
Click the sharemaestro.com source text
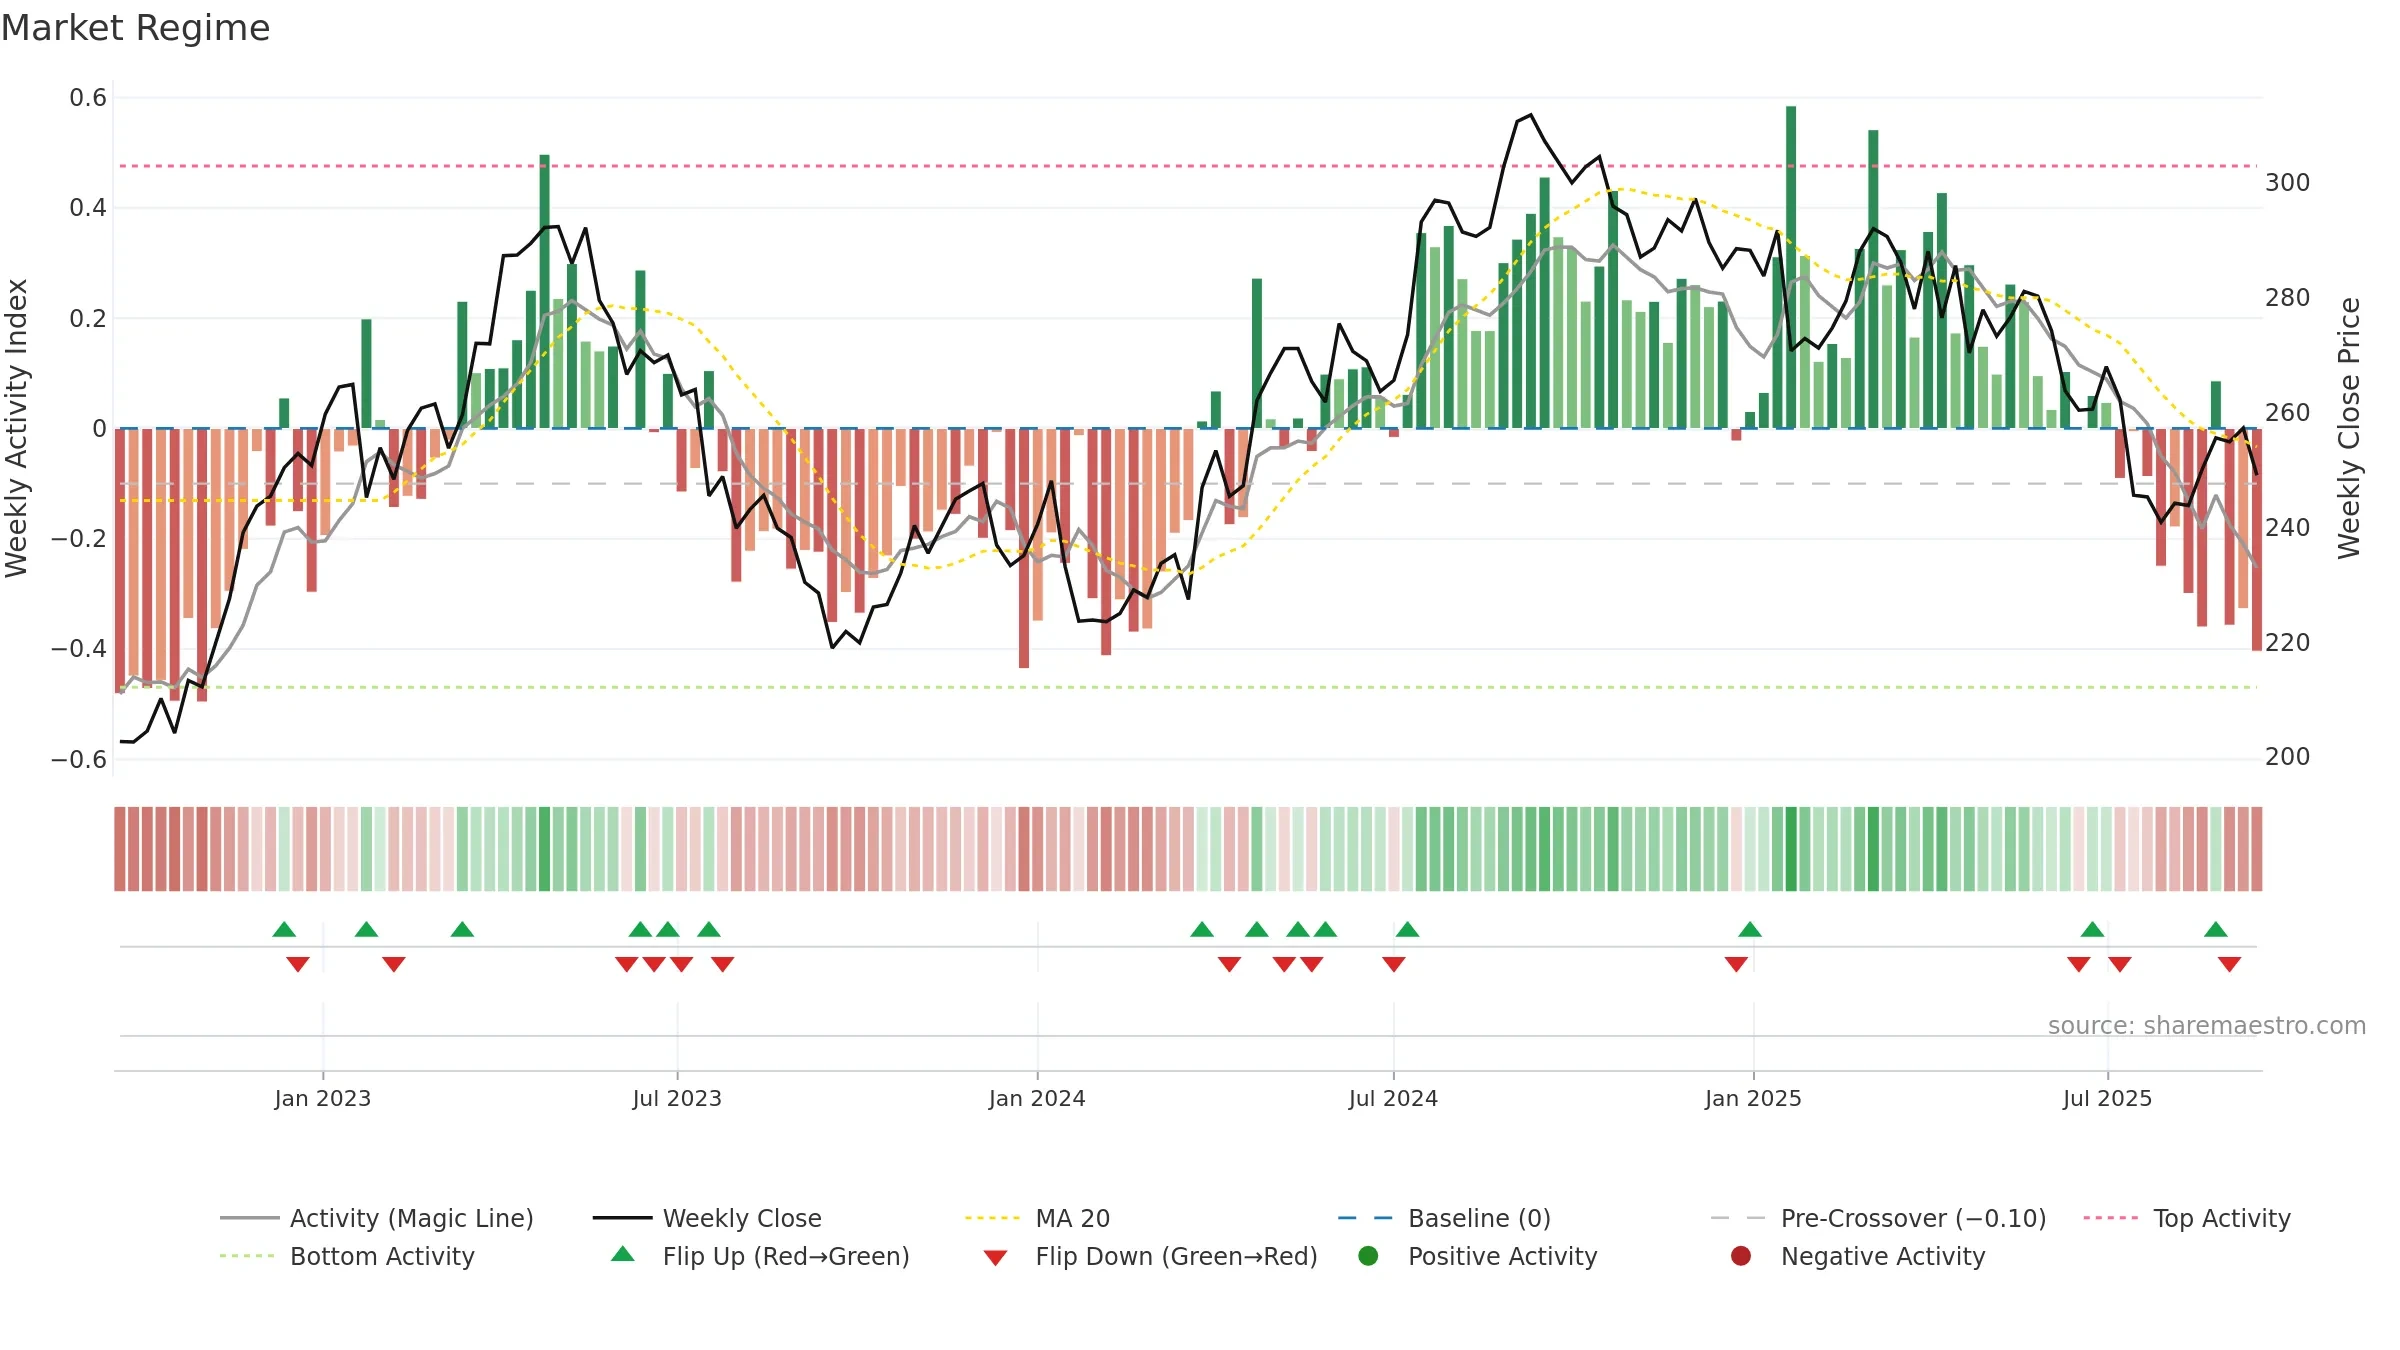(x=2206, y=1025)
